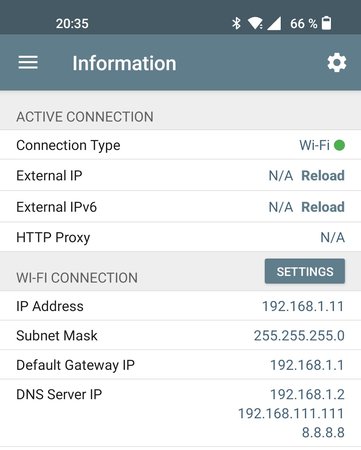Screen dimensions: 361x450
Task: Tap the cellular signal strength icon
Action: [x=274, y=23]
